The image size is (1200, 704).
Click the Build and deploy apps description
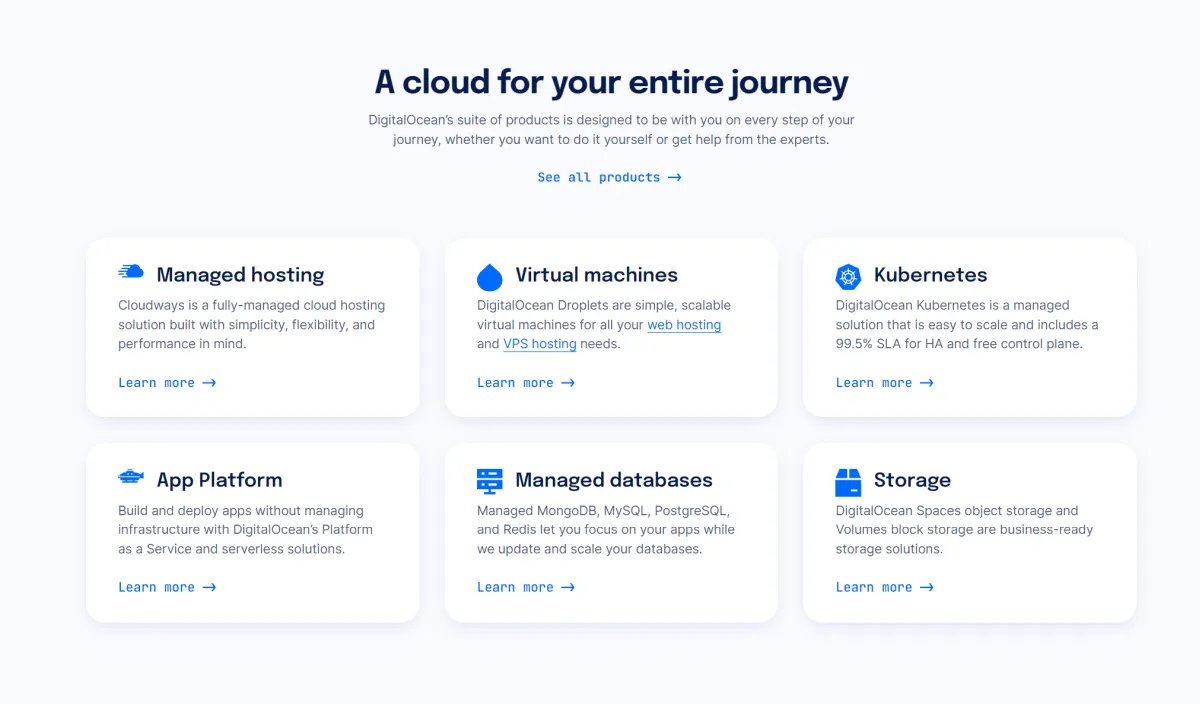[x=245, y=530]
